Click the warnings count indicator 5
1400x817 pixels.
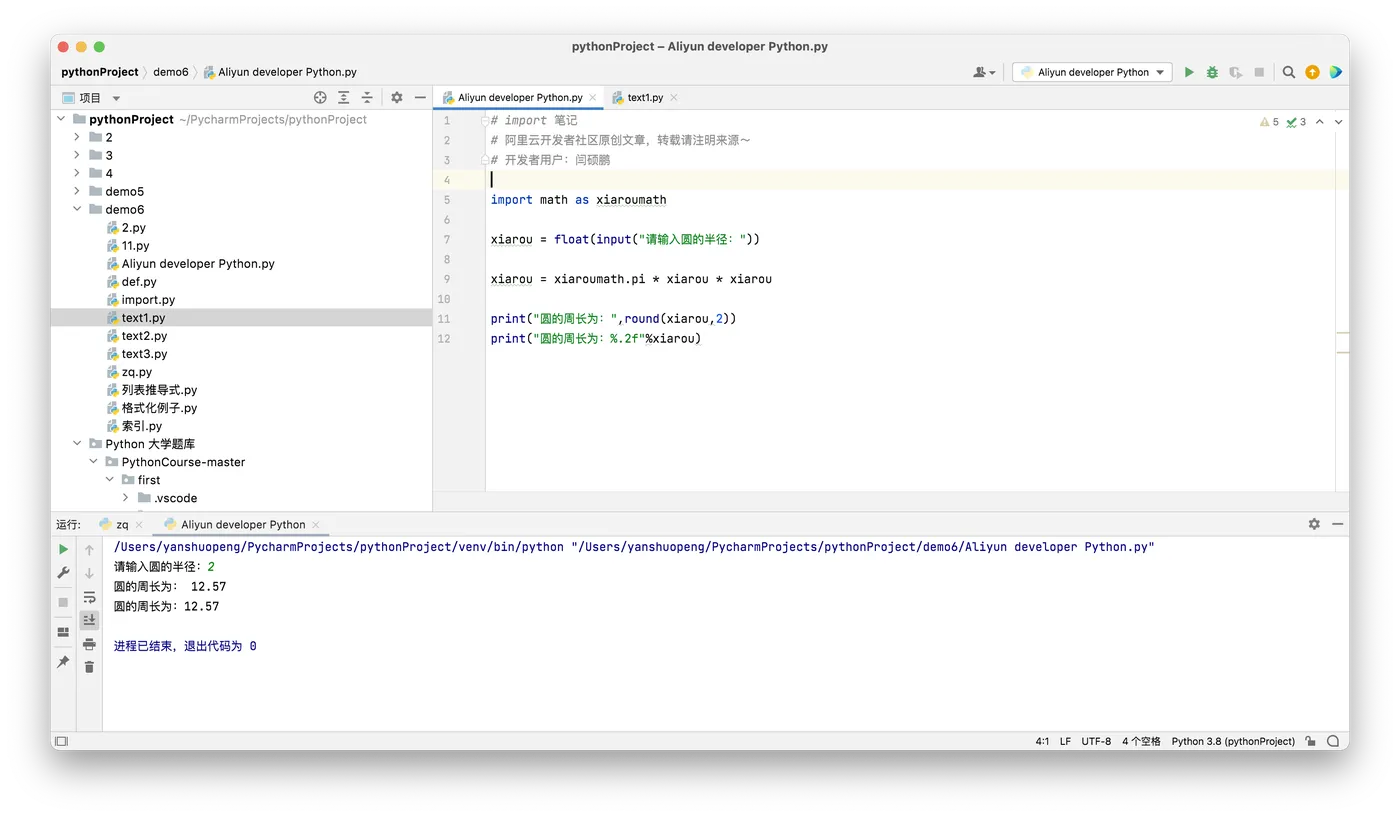click(x=1269, y=122)
